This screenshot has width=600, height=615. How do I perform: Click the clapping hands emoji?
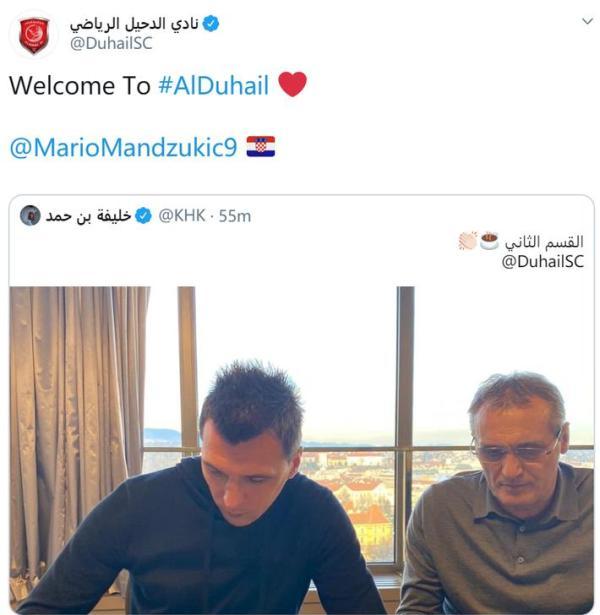[x=468, y=240]
